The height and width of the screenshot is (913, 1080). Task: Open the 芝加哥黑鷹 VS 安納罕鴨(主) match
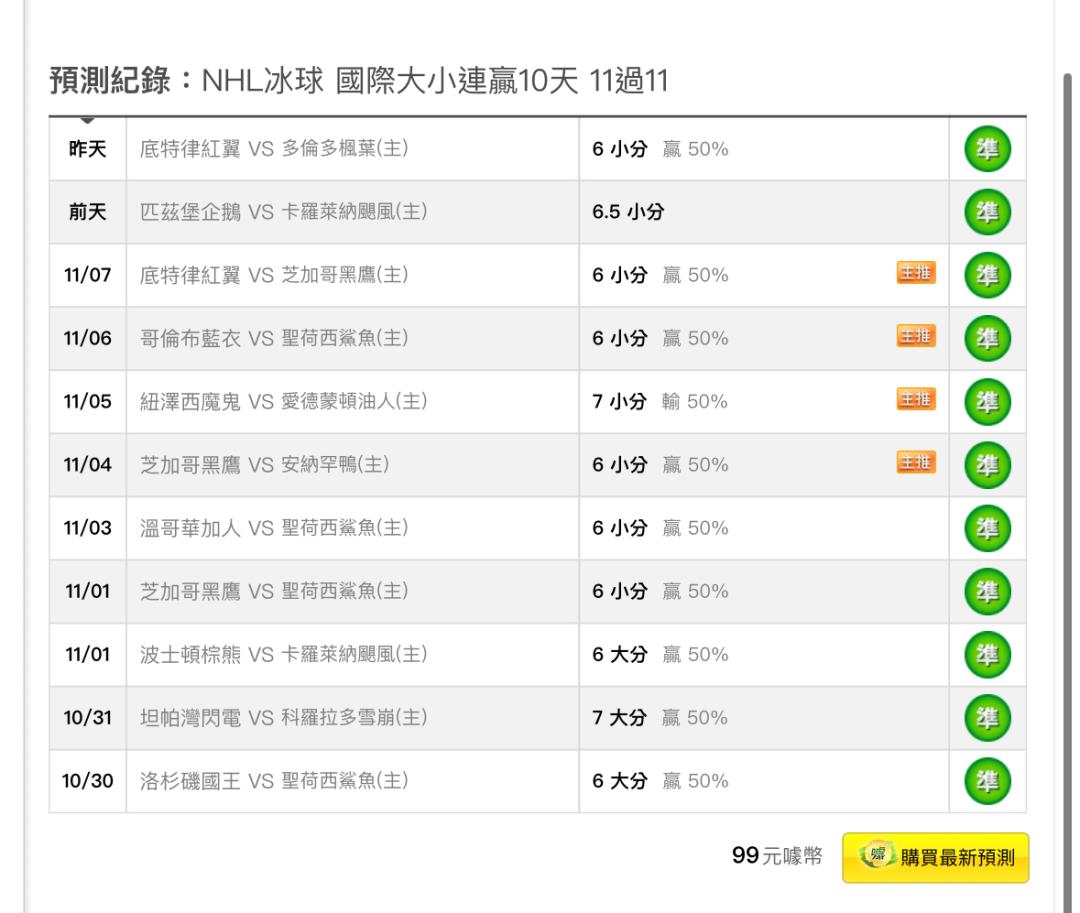(264, 465)
